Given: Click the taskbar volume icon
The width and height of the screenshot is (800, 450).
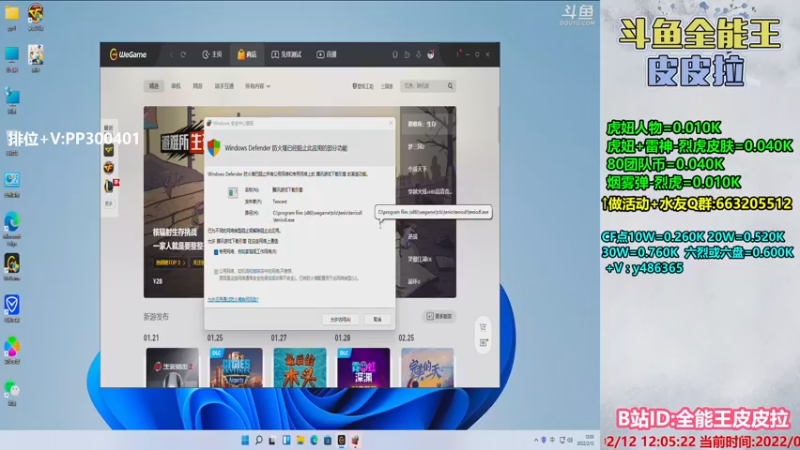Looking at the screenshot, I should [570, 440].
